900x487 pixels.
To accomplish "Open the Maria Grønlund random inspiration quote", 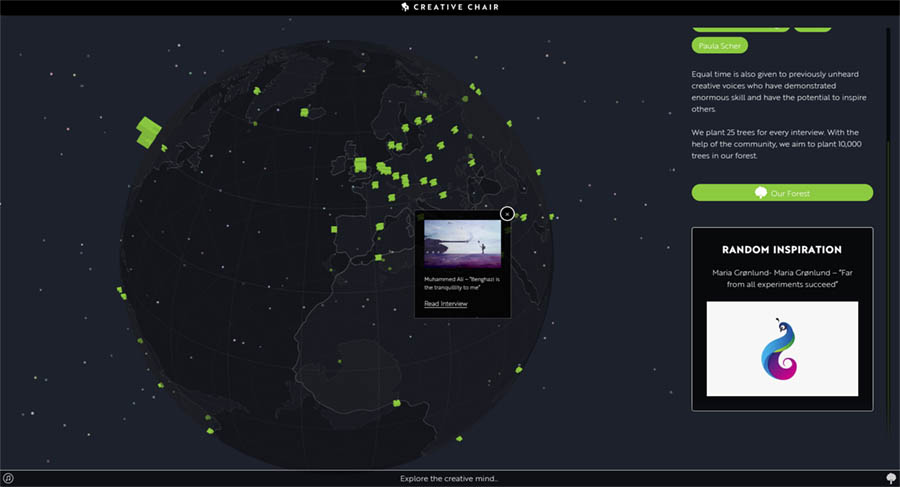I will click(x=782, y=278).
